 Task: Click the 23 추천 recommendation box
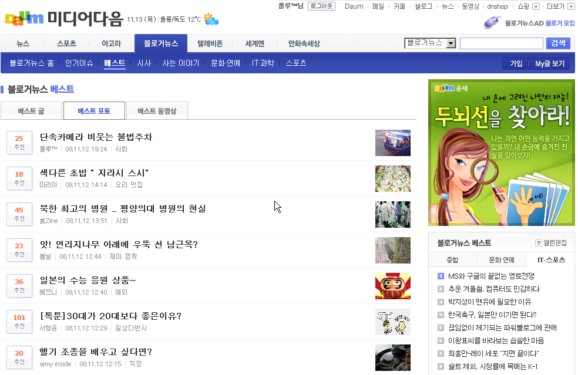click(x=19, y=250)
